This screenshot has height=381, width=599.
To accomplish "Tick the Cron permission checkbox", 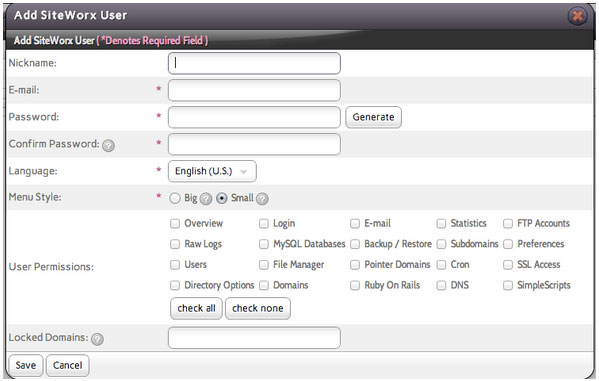I will point(441,265).
